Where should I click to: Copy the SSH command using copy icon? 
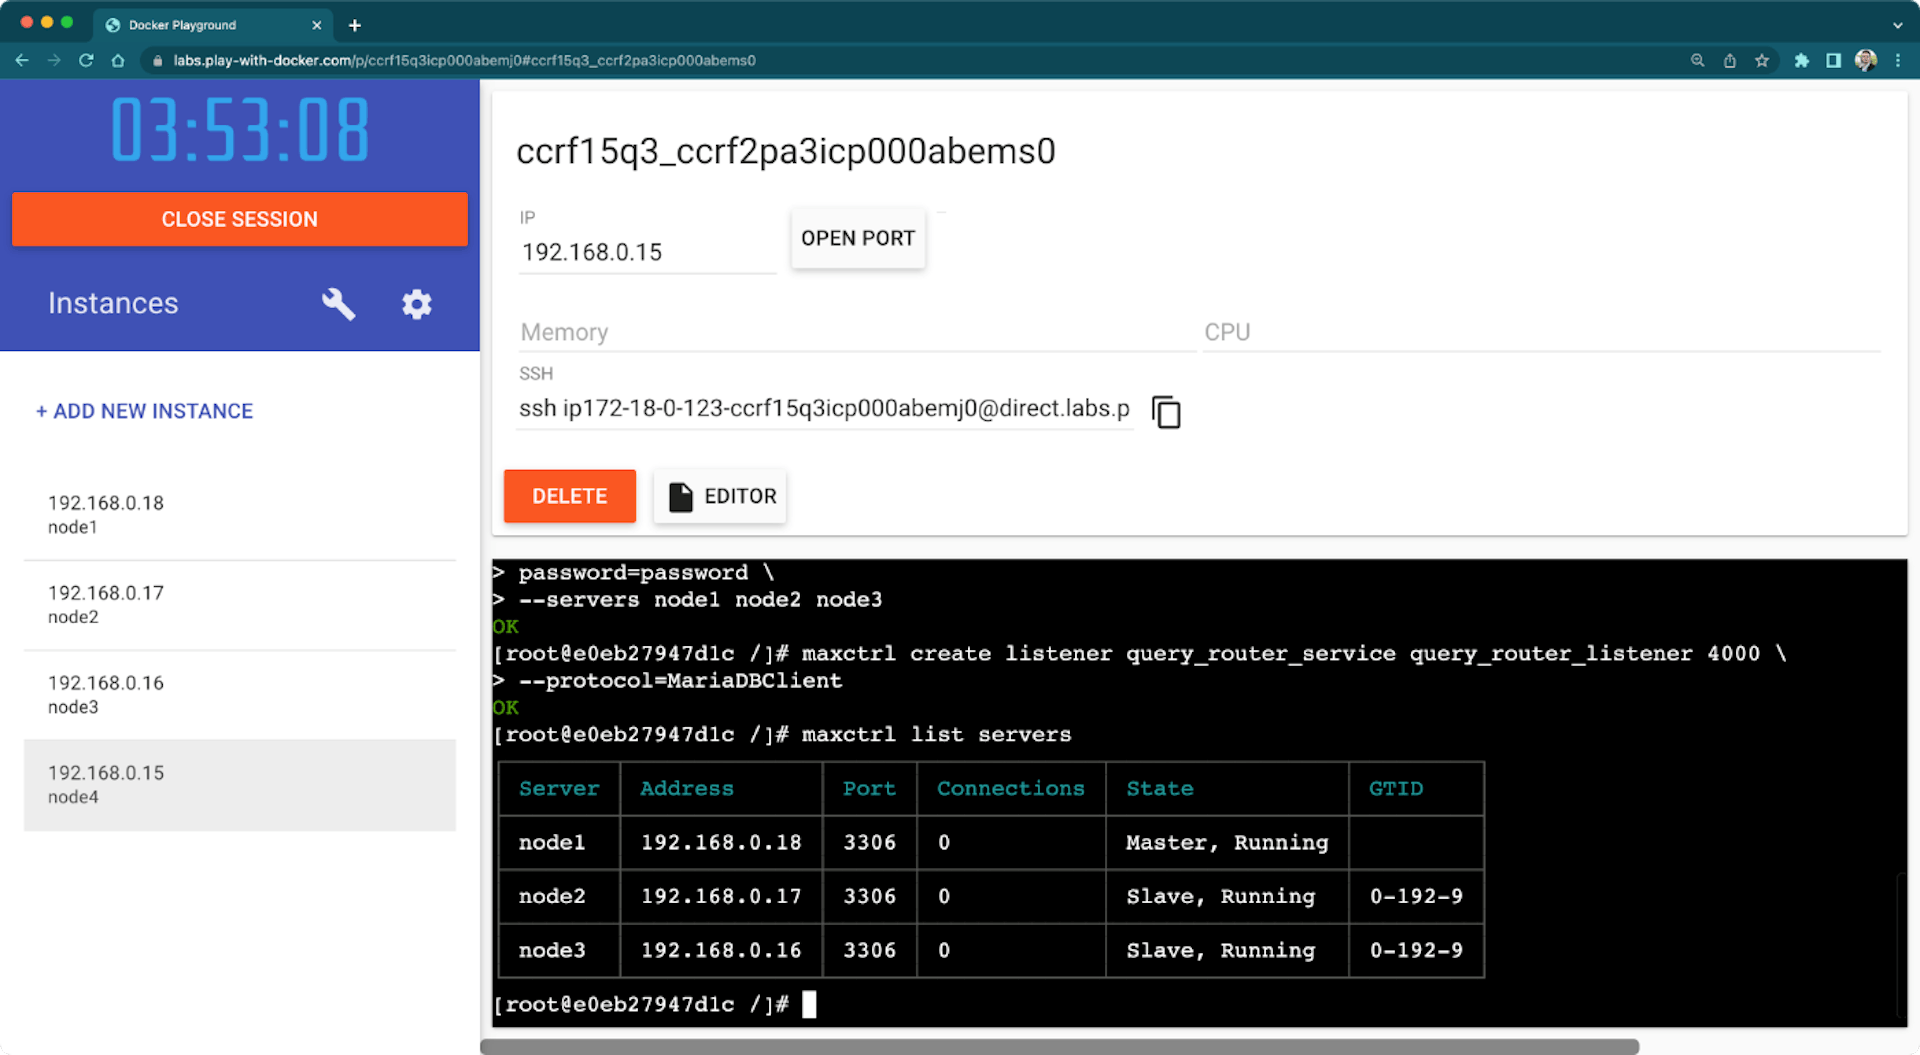(1165, 411)
